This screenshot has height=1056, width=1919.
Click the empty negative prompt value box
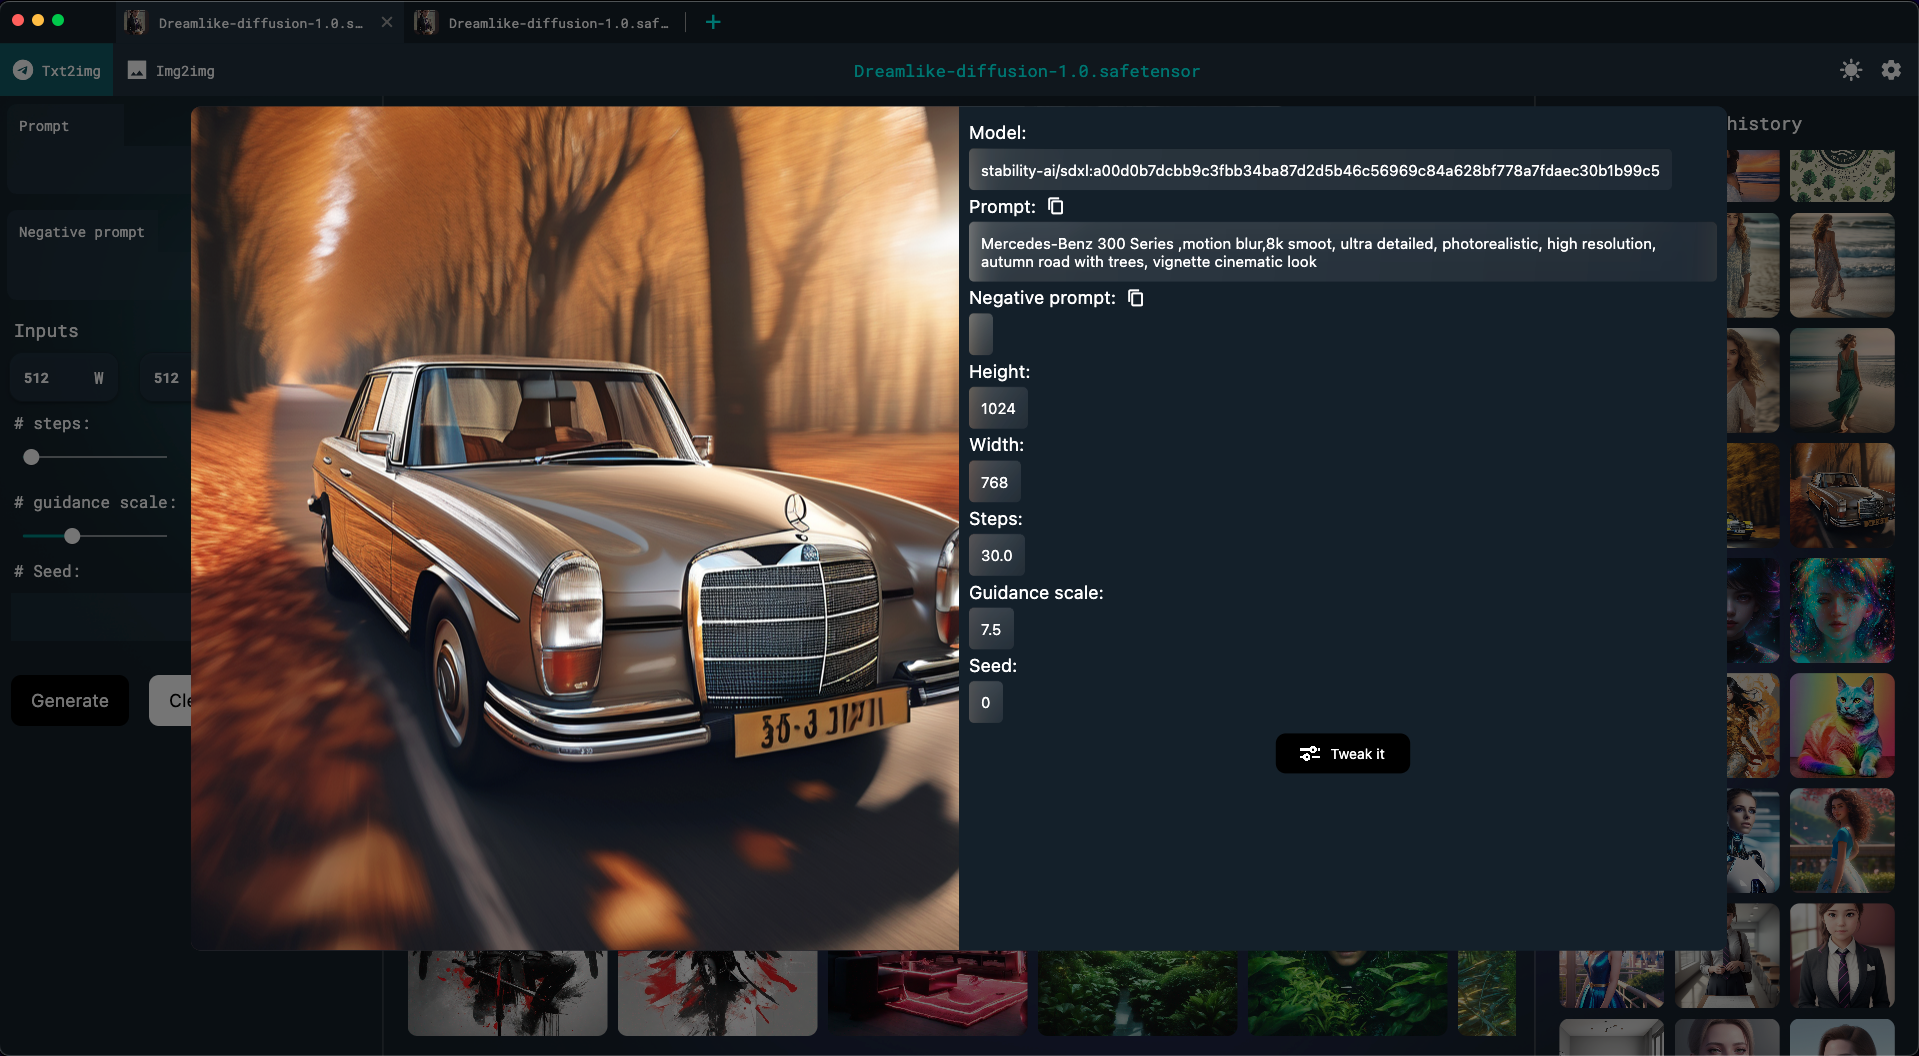pos(981,334)
